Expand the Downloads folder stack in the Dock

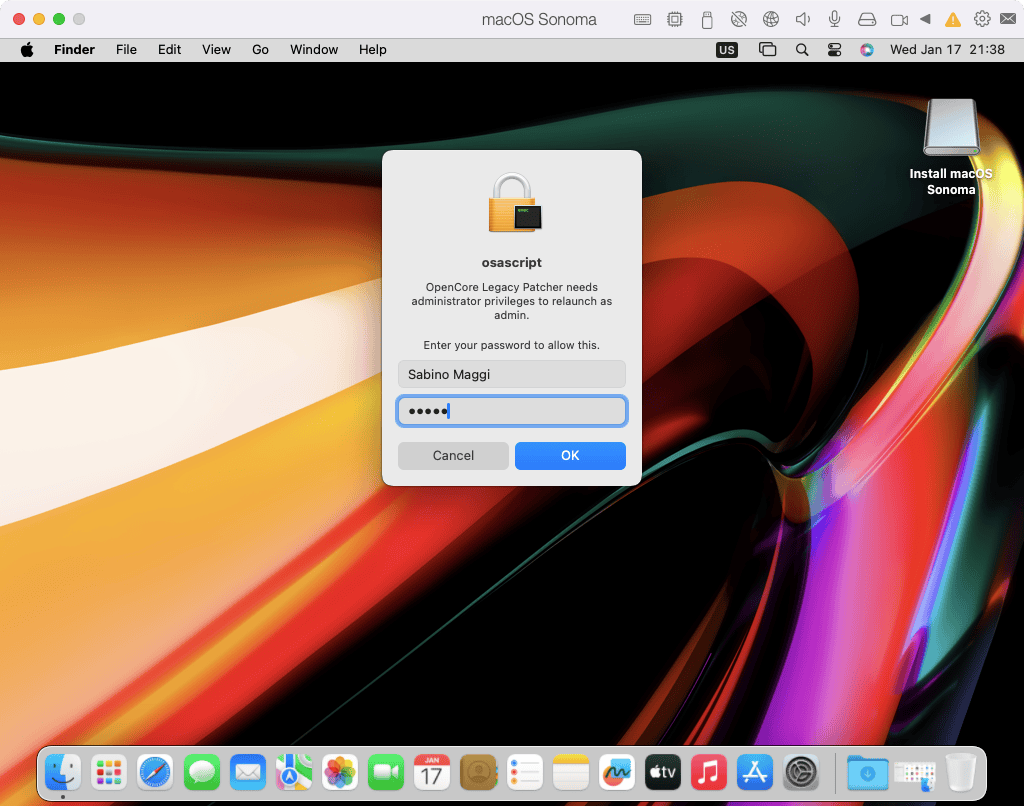[x=867, y=772]
